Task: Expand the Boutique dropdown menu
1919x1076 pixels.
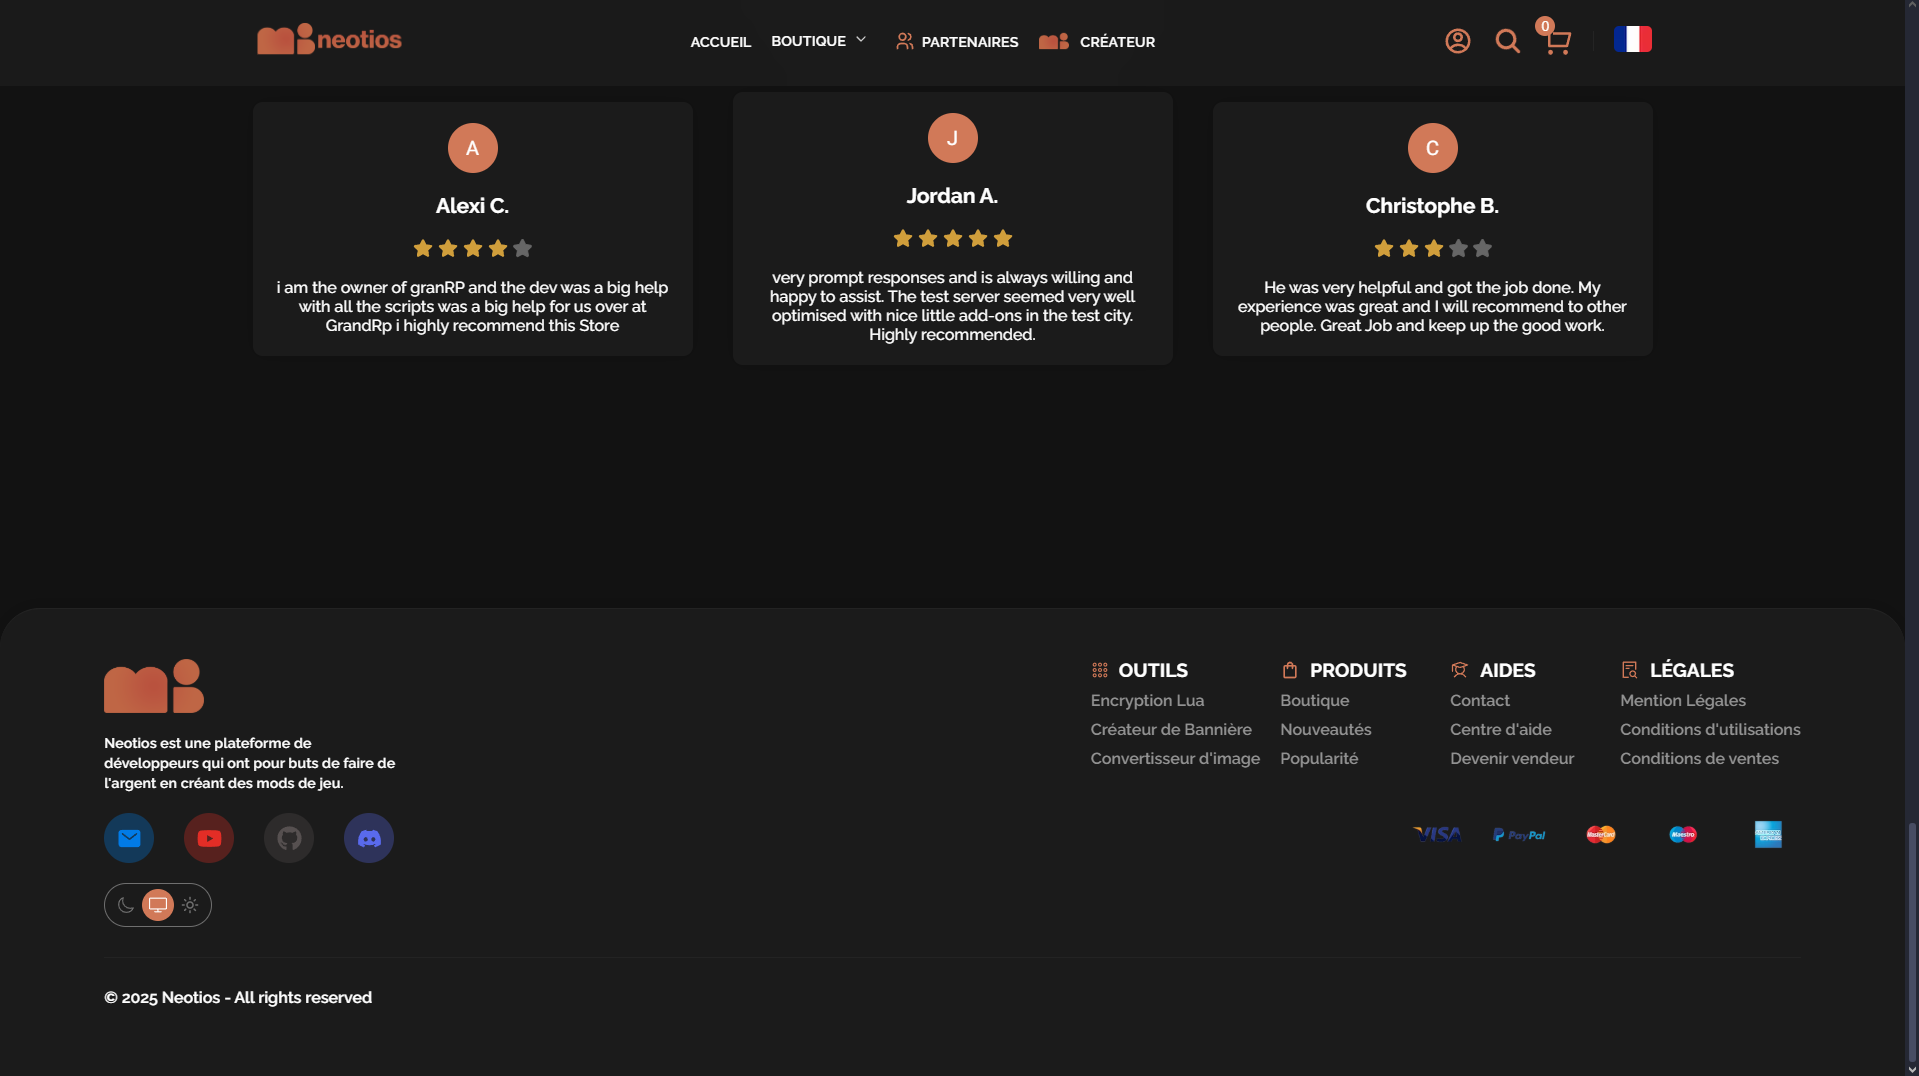Action: pyautogui.click(x=818, y=41)
